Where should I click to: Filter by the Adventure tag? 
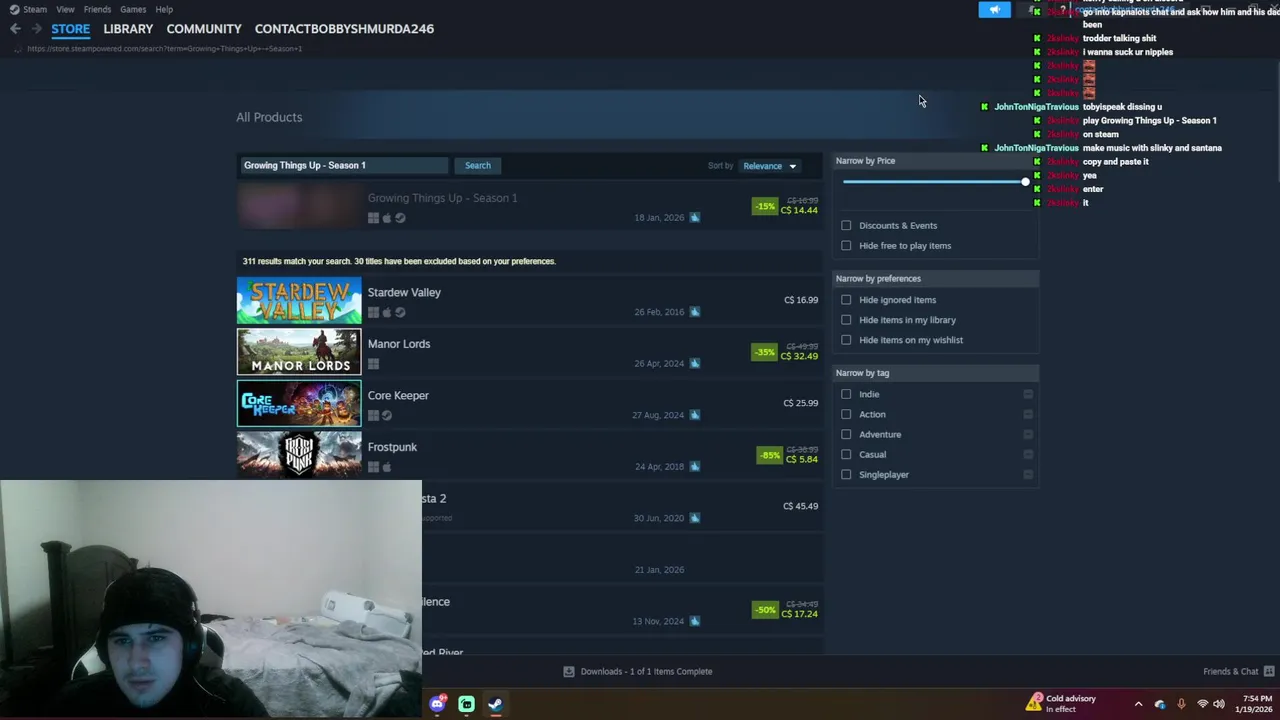click(x=846, y=434)
